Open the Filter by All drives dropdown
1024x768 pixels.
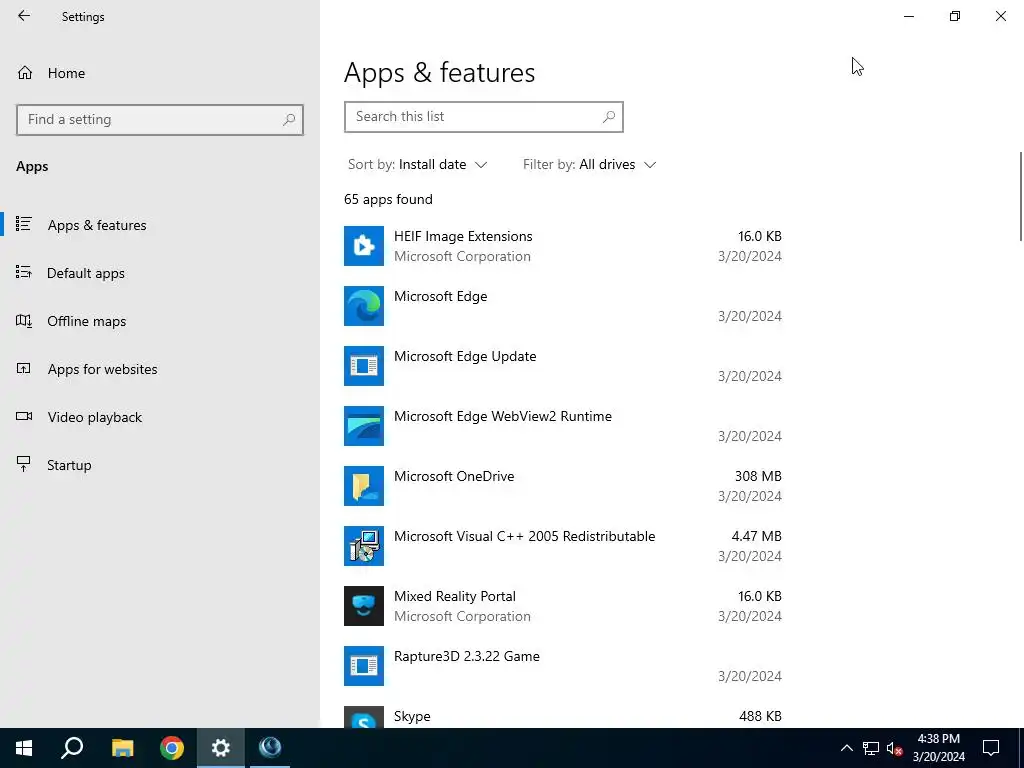click(589, 165)
